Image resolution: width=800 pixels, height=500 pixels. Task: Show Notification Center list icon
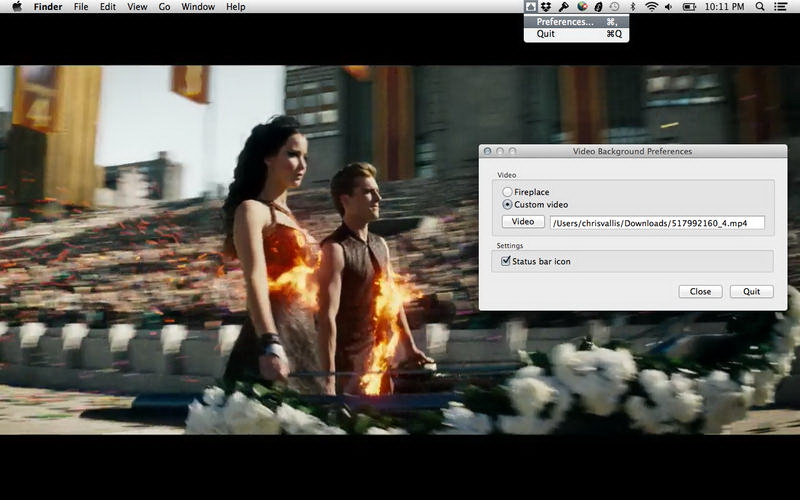[782, 7]
